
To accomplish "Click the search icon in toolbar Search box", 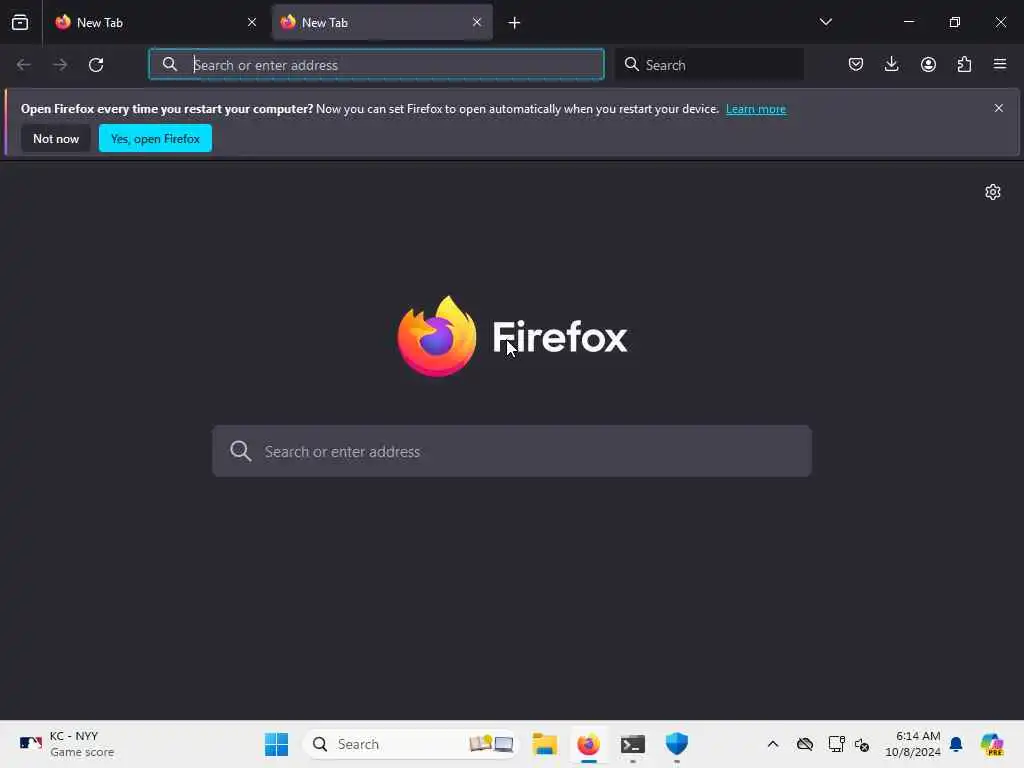I will point(632,64).
